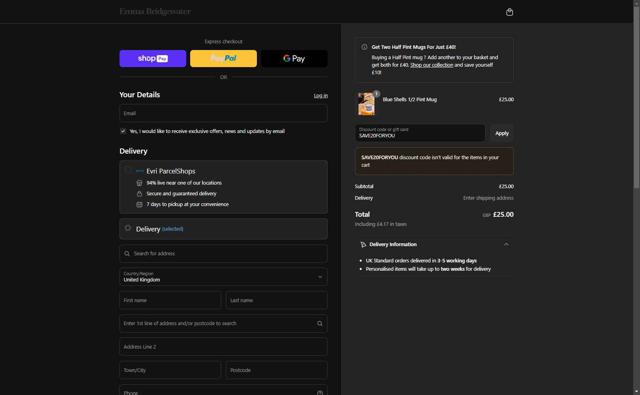
Task: Focus the Email input field
Action: [x=223, y=113]
